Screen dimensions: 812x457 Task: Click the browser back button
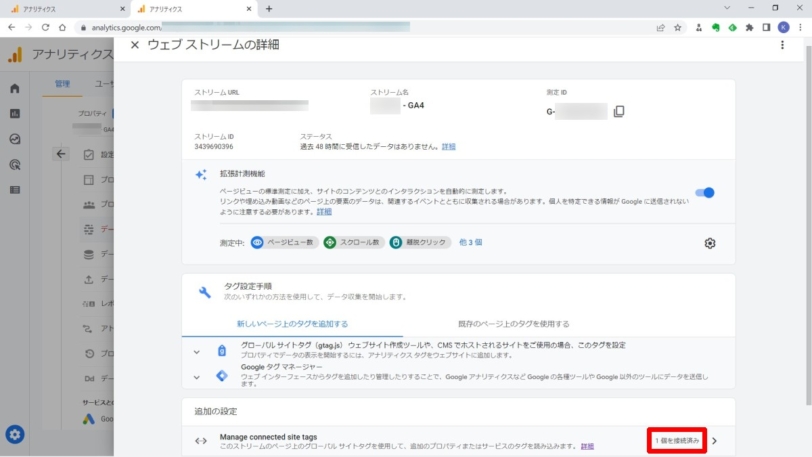(x=11, y=27)
